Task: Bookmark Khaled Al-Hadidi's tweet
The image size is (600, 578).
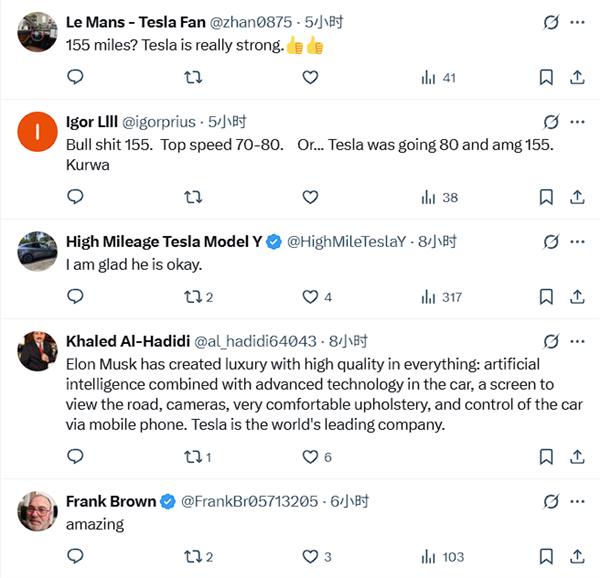Action: [x=546, y=457]
